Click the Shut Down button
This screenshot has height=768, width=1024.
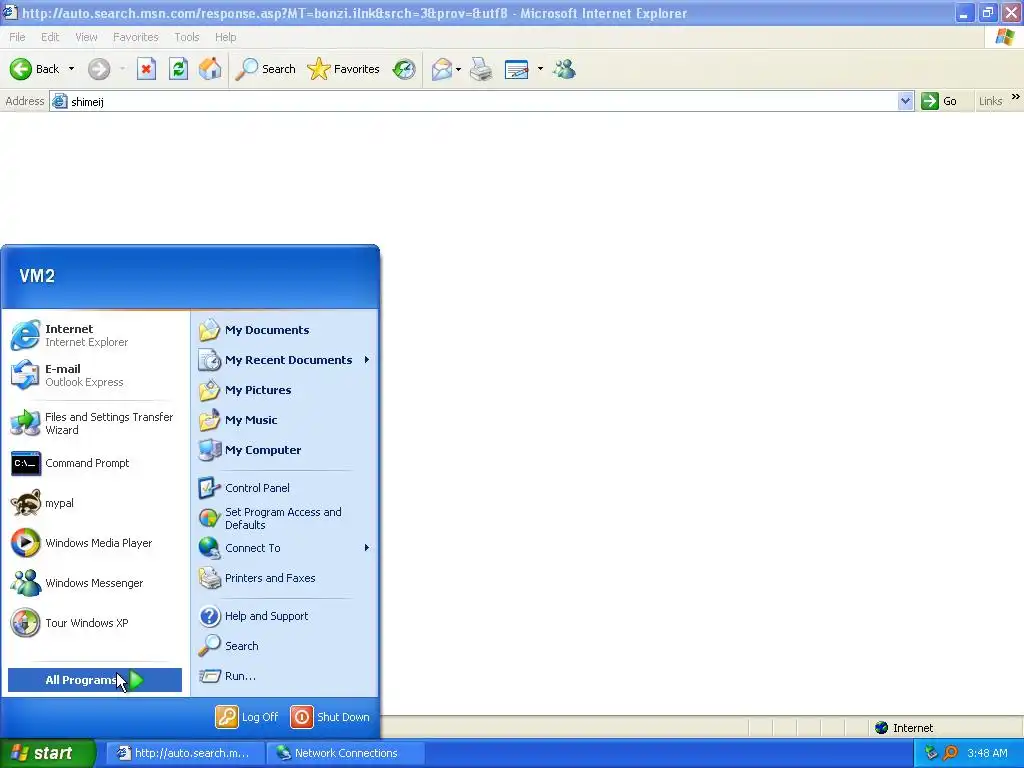(x=330, y=717)
